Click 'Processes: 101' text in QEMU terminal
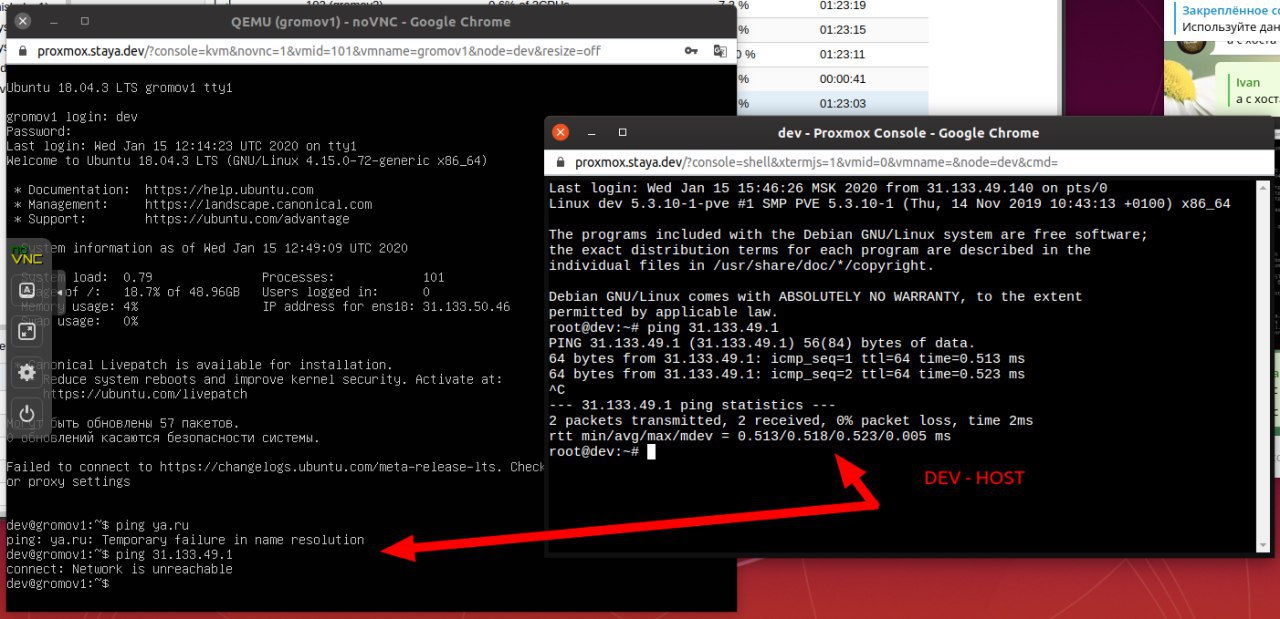Viewport: 1280px width, 619px height. coord(353,277)
